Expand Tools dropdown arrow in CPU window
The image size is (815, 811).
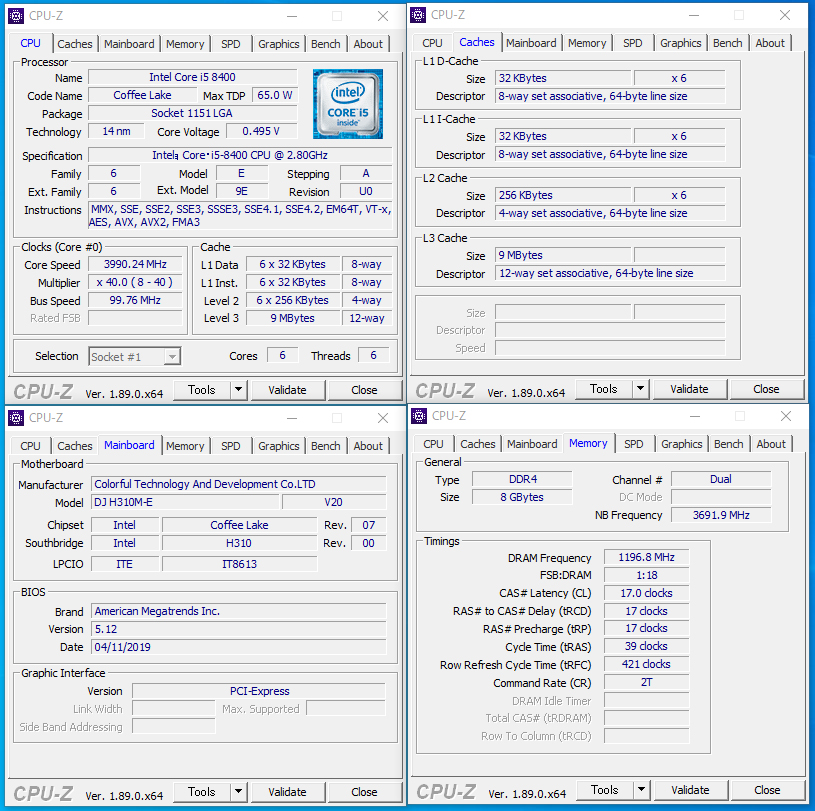coord(238,389)
